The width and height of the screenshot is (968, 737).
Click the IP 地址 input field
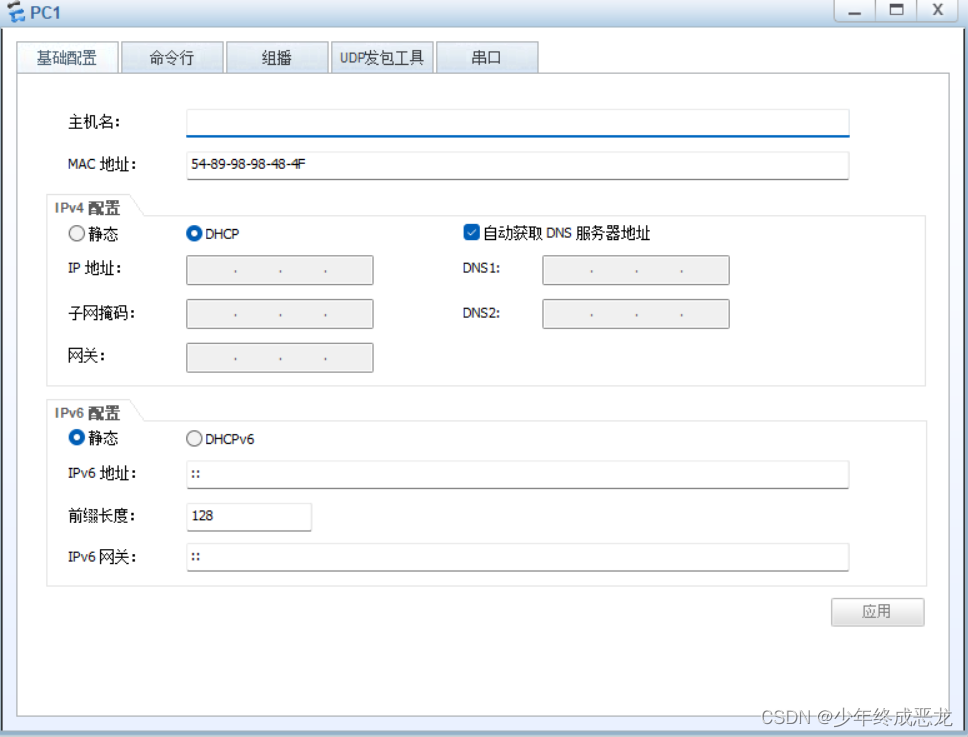[280, 270]
